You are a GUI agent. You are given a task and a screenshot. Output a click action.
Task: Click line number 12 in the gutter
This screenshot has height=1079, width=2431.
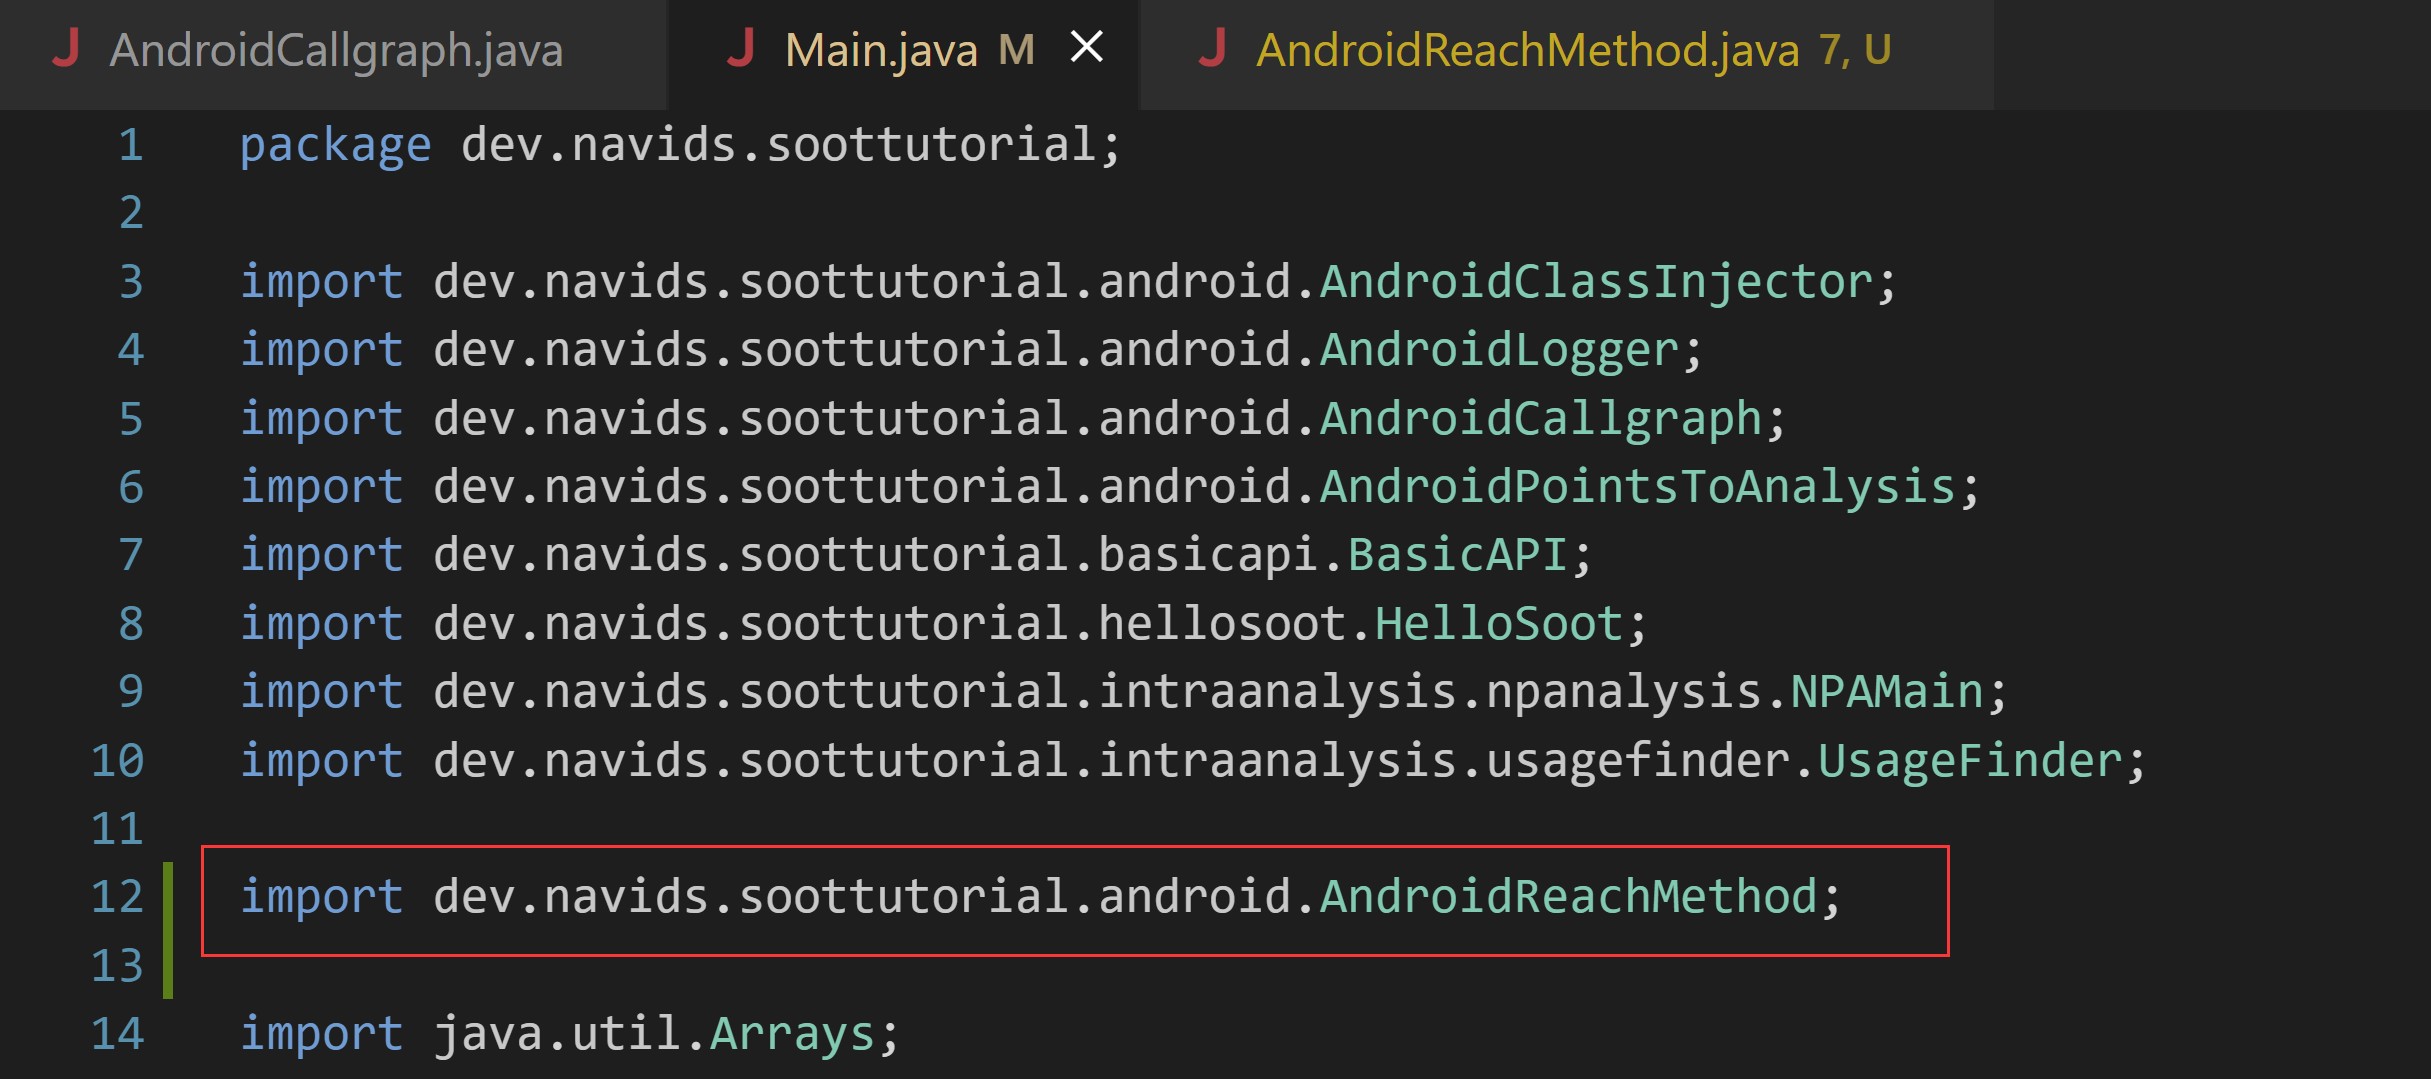pos(119,897)
